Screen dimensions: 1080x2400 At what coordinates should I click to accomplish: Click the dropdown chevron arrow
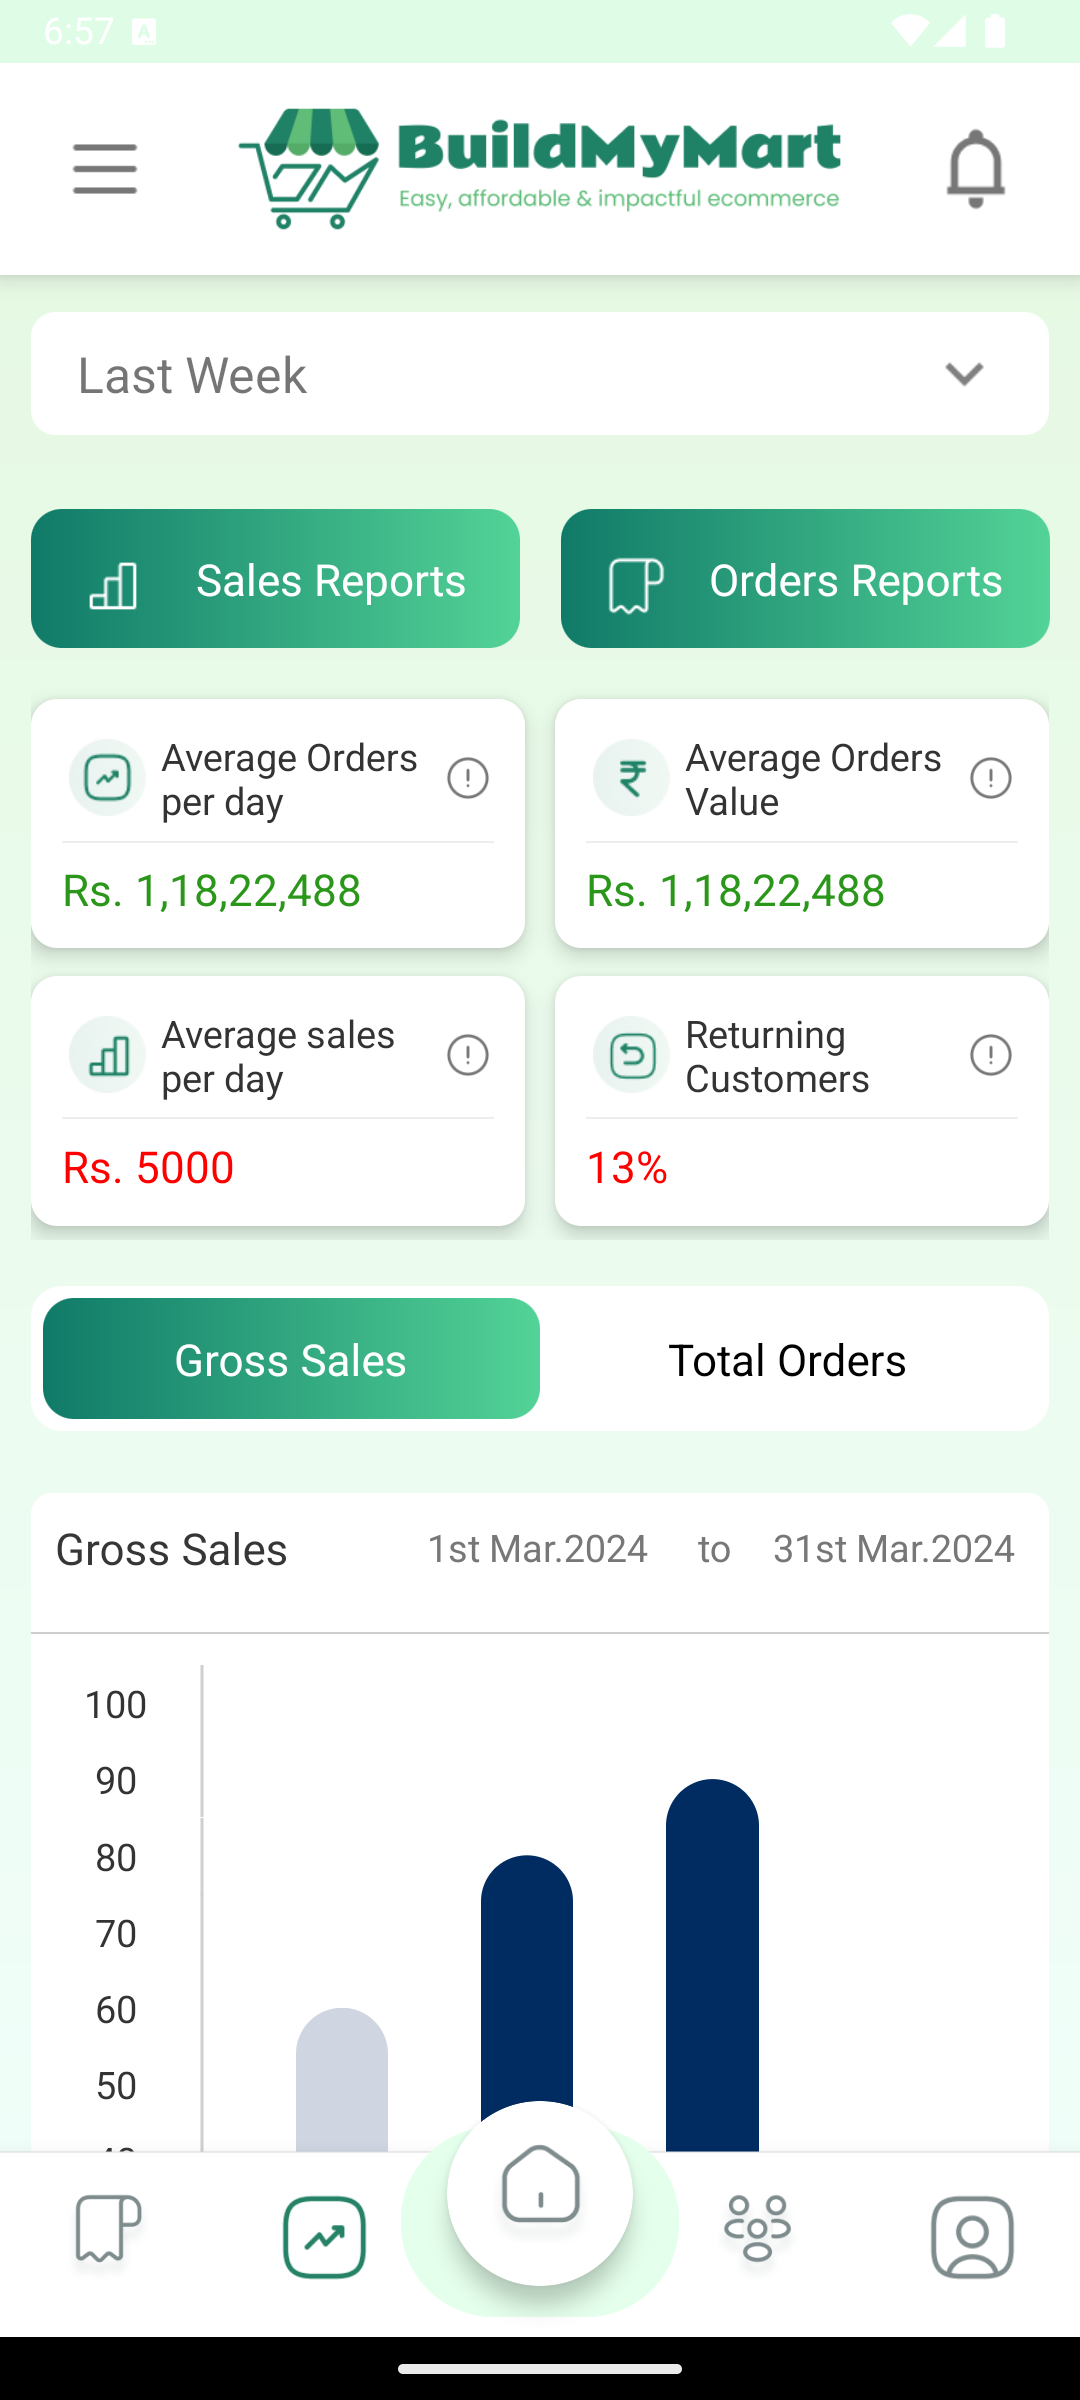[x=964, y=374]
